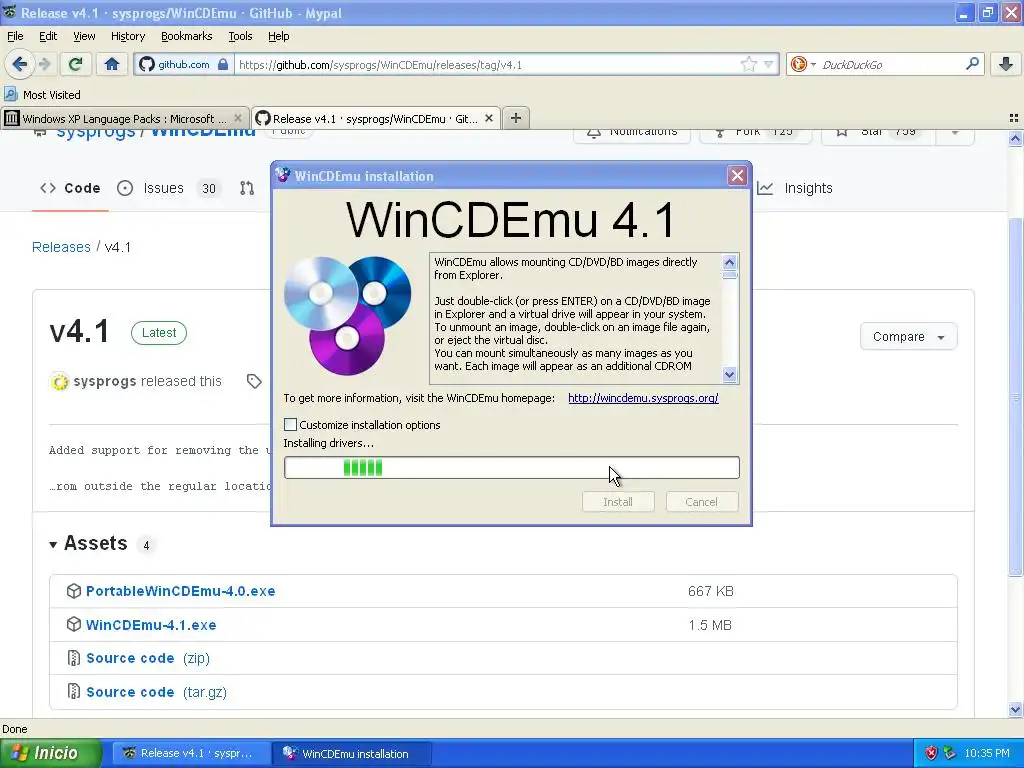
Task: Open the DuckDuckGo search engine selector
Action: coord(803,64)
